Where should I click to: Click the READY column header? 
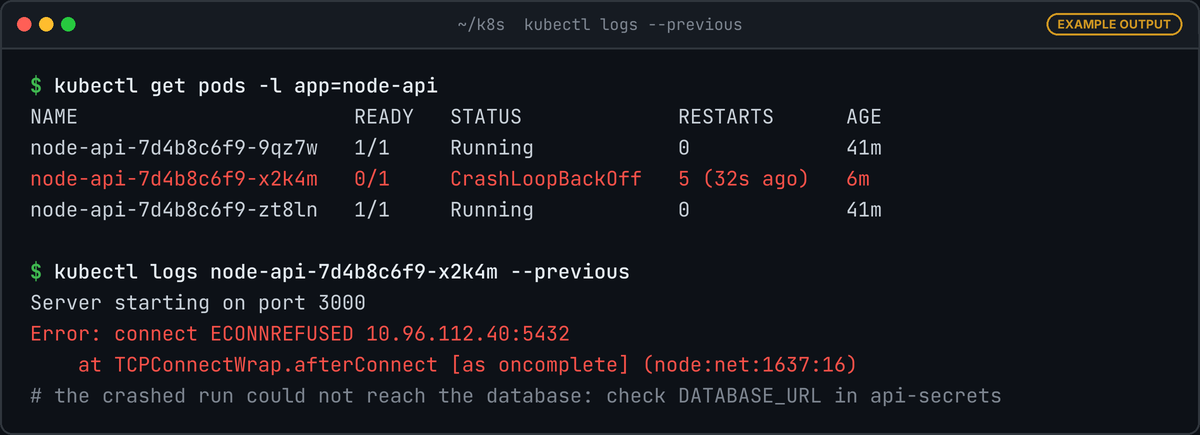[x=384, y=117]
